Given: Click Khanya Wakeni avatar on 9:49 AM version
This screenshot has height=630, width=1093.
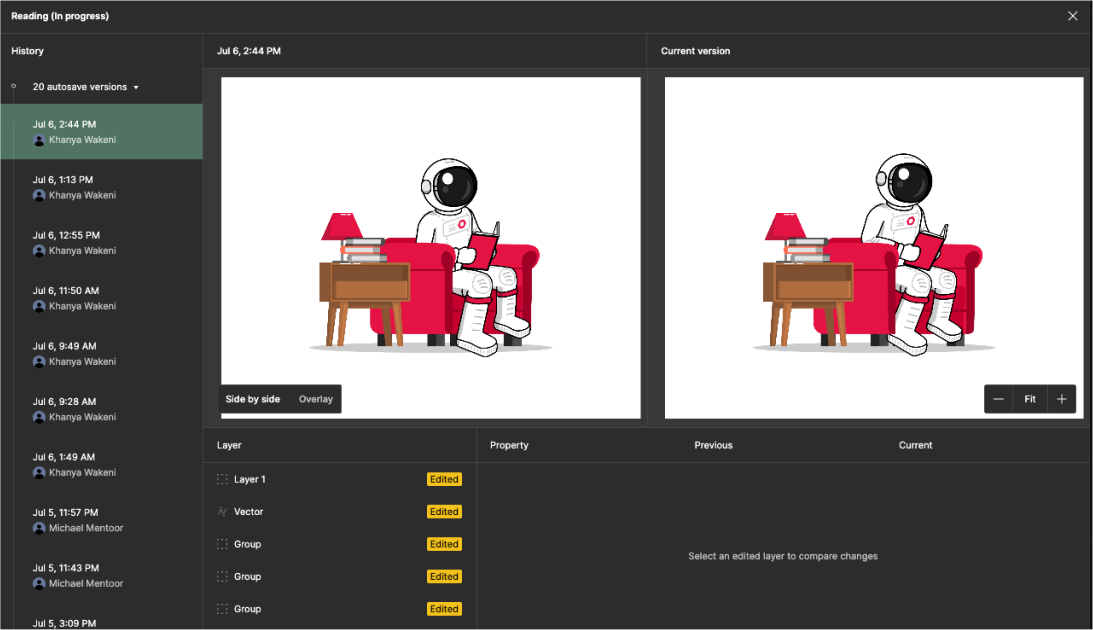Looking at the screenshot, I should pos(39,362).
